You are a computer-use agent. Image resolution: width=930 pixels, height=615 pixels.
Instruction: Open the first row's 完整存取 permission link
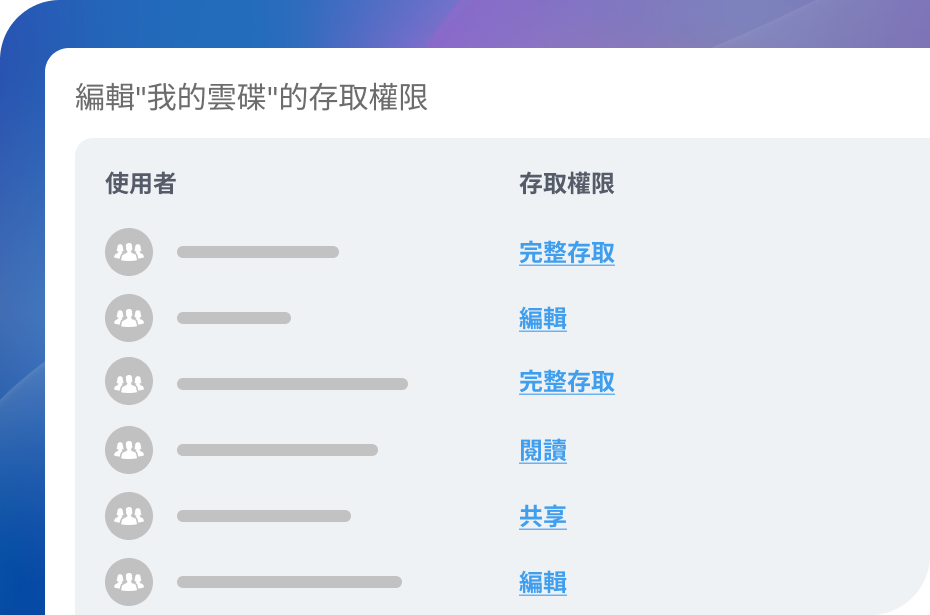(566, 253)
